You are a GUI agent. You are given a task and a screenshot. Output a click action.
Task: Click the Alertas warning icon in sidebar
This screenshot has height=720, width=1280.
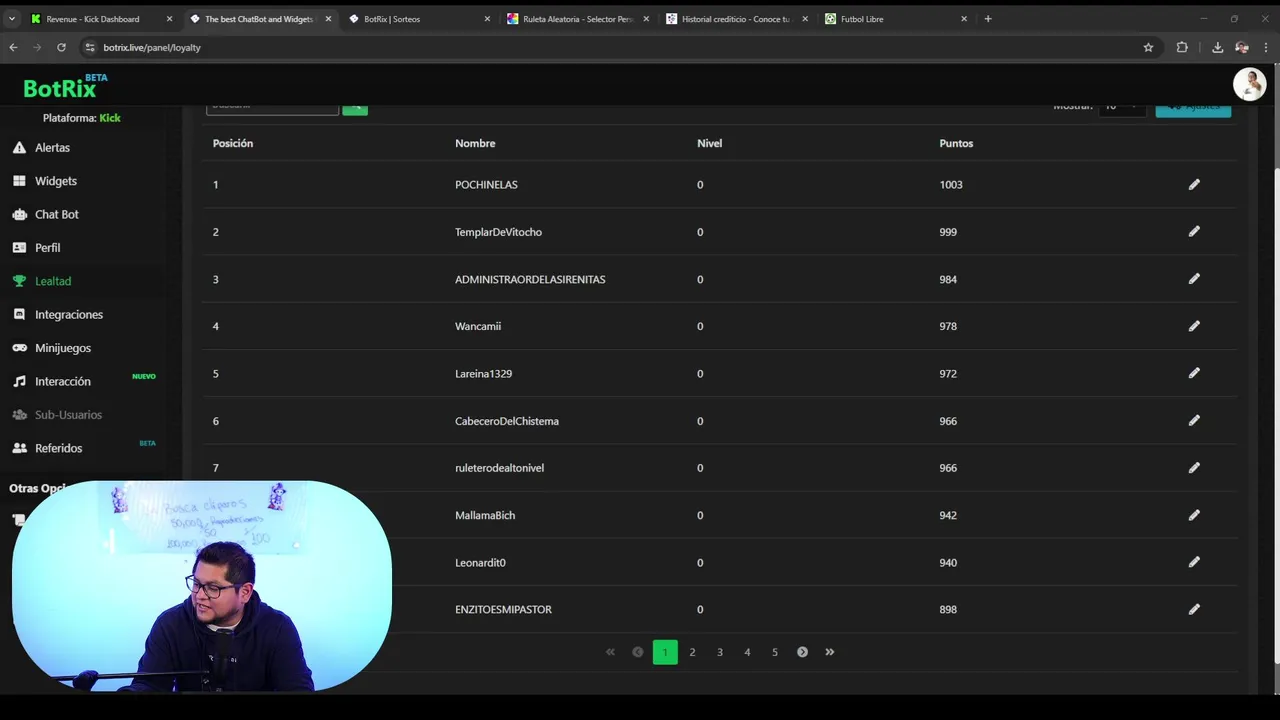tap(19, 147)
